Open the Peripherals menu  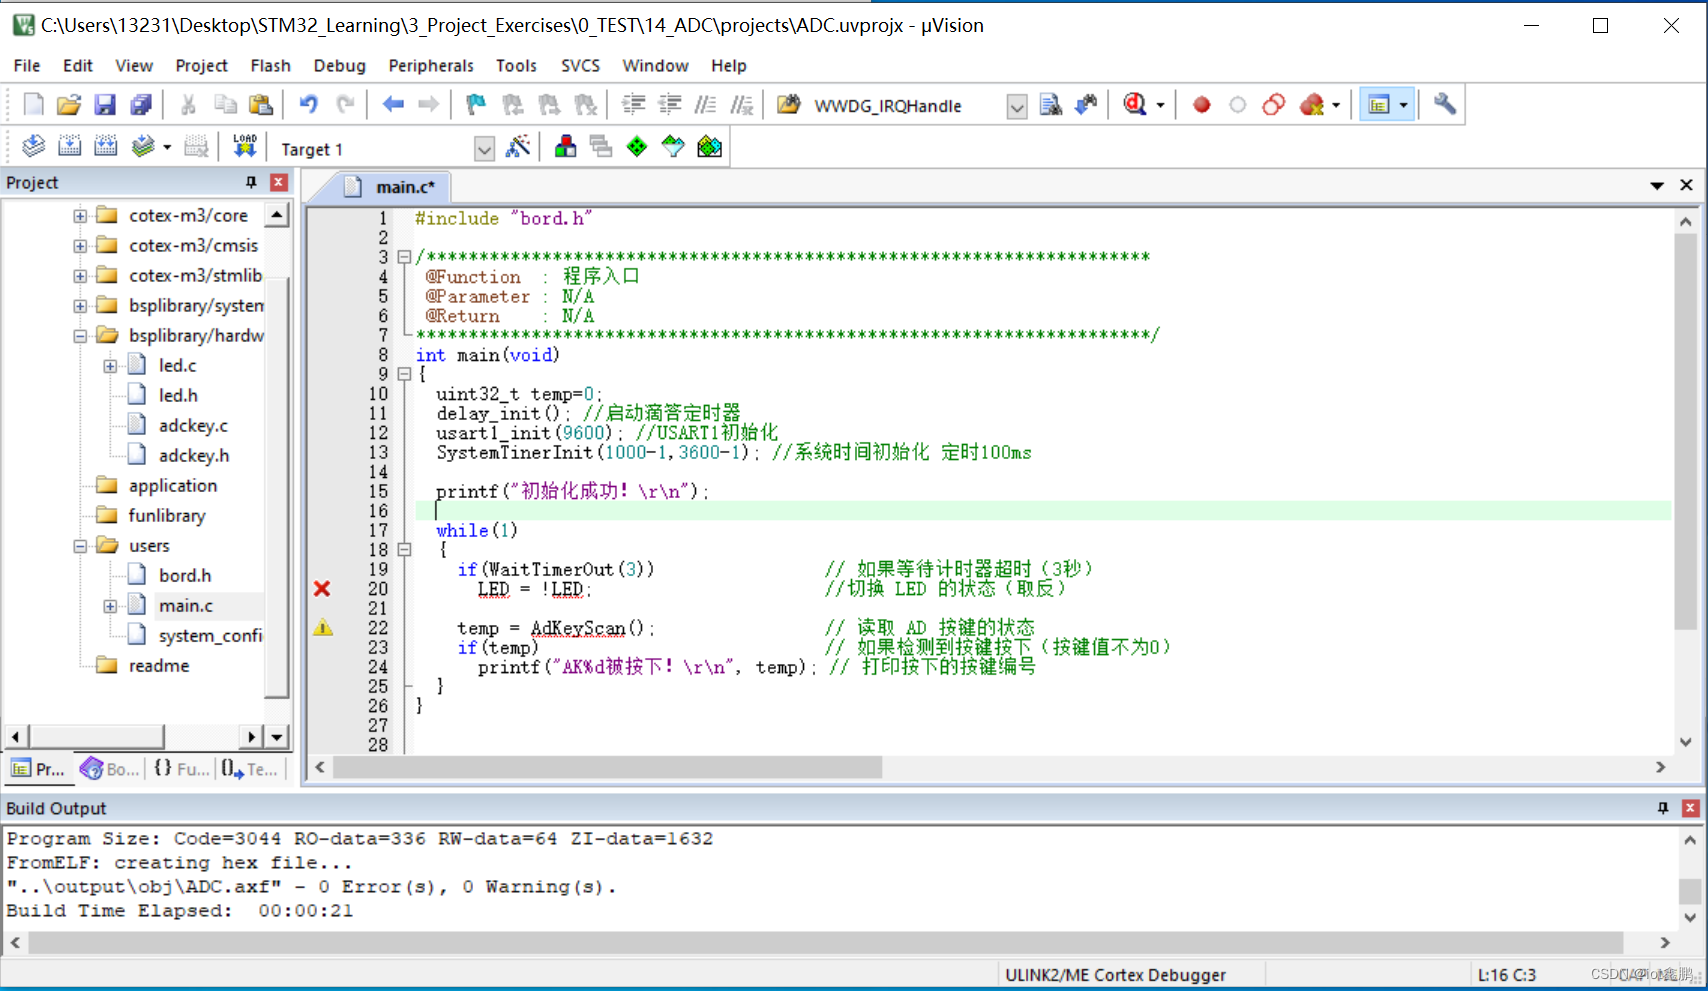(x=431, y=65)
